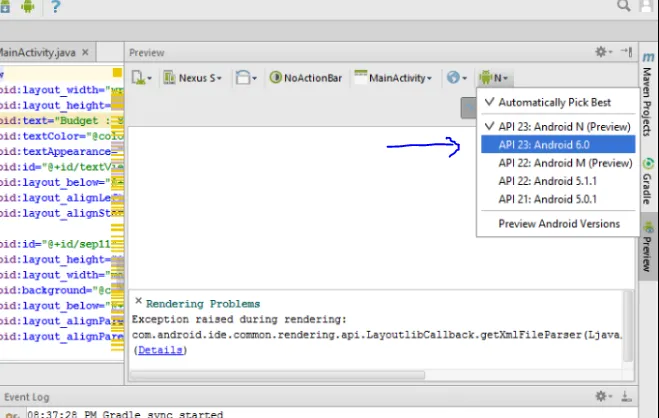Open the Preview panel gear settings
This screenshot has height=418, width=659.
pos(604,52)
